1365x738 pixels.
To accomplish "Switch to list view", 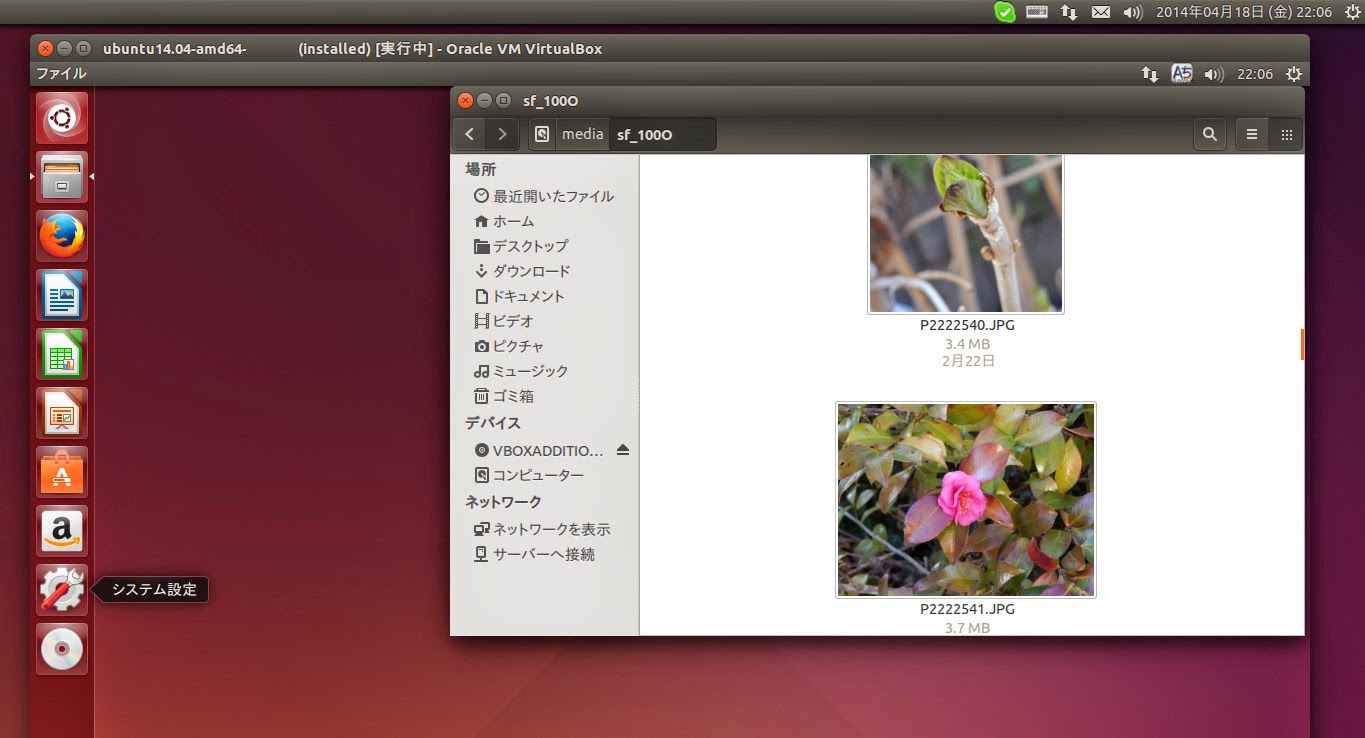I will (x=1251, y=134).
